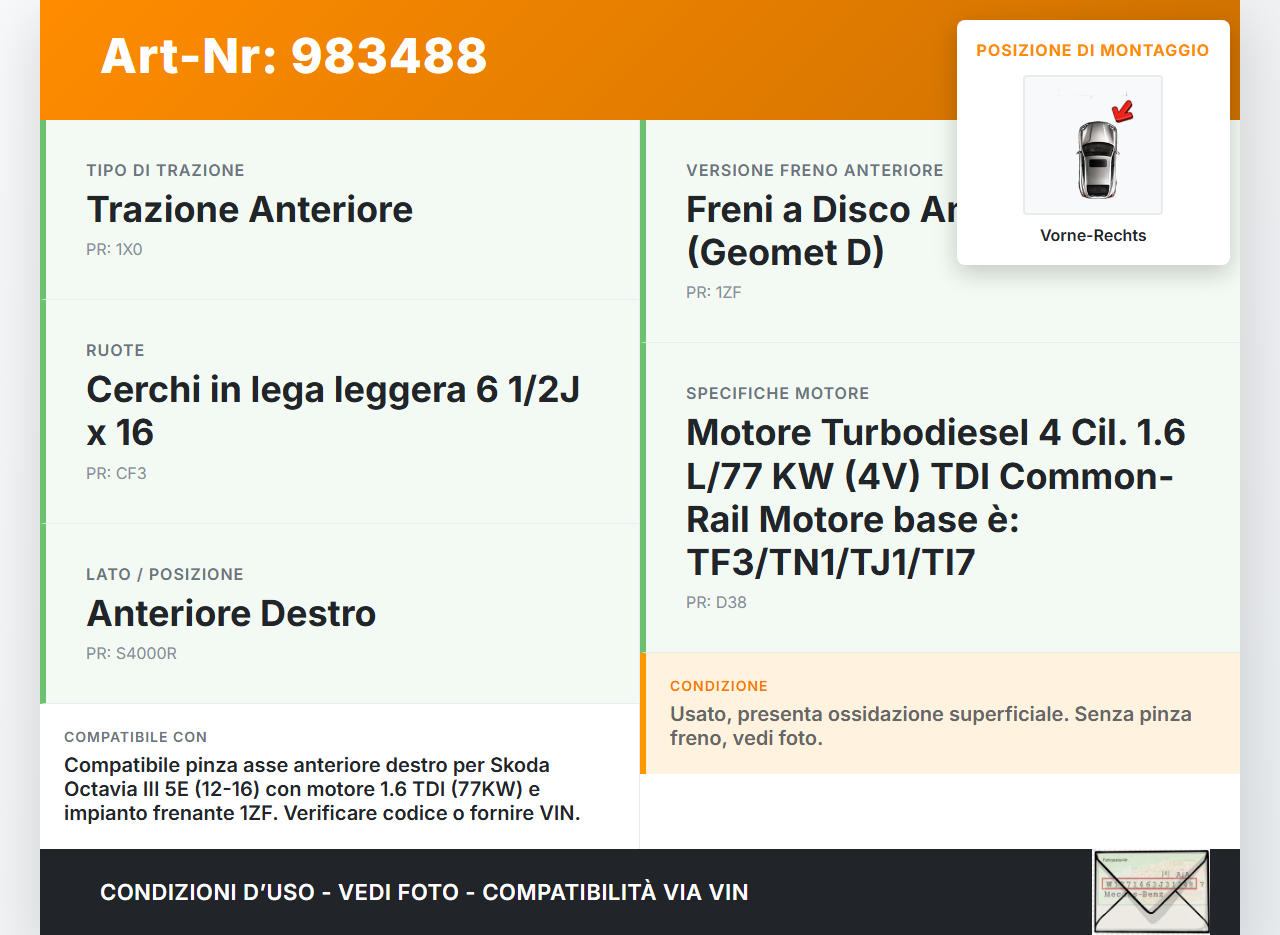Click the PR: 1ZF code
Image resolution: width=1280 pixels, height=935 pixels.
coord(714,293)
